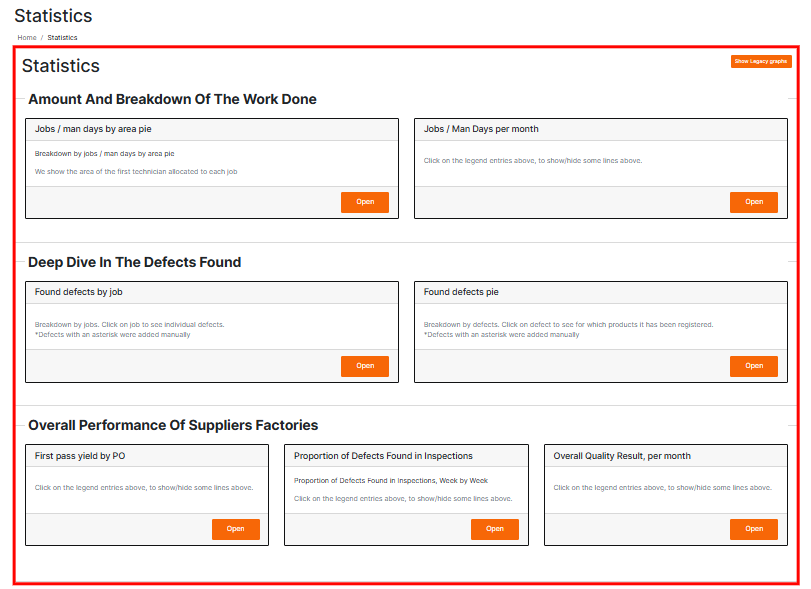Click 'Deep Dive In The Defects Found' heading
Image resolution: width=811 pixels, height=589 pixels.
[x=134, y=262]
